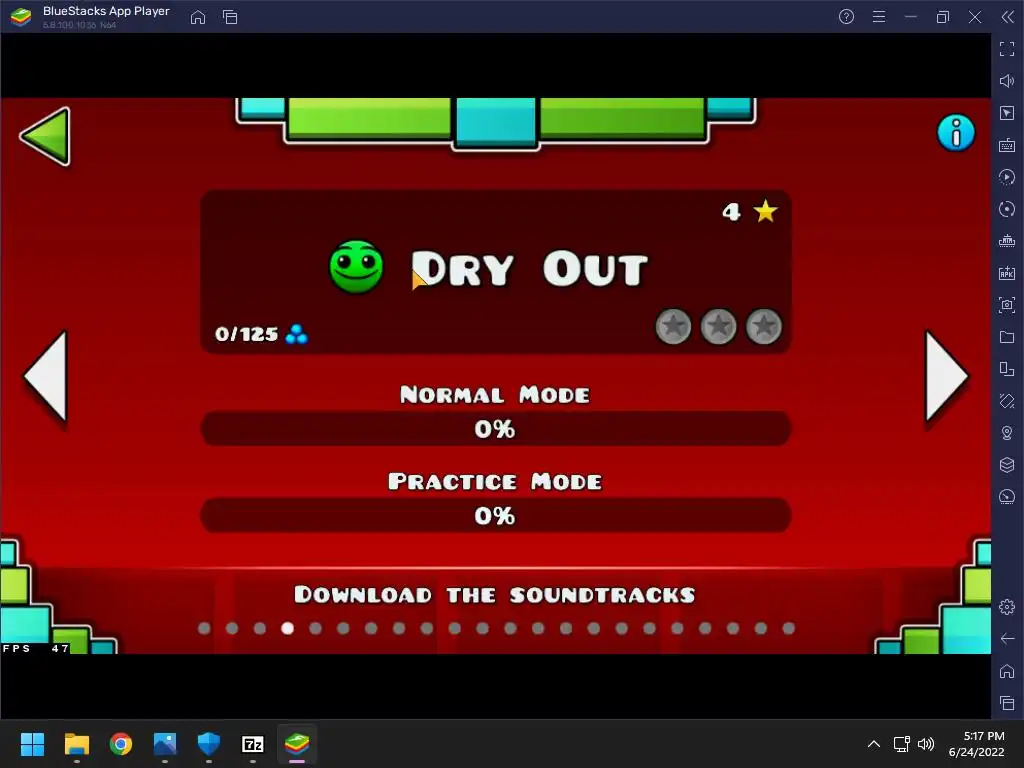Open the multi-window tabs icon in title bar
The width and height of the screenshot is (1024, 768).
click(x=230, y=17)
